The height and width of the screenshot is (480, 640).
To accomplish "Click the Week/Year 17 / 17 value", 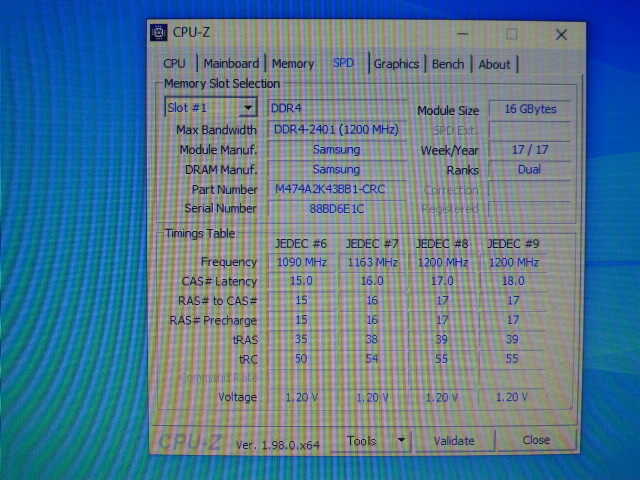I will click(x=530, y=150).
